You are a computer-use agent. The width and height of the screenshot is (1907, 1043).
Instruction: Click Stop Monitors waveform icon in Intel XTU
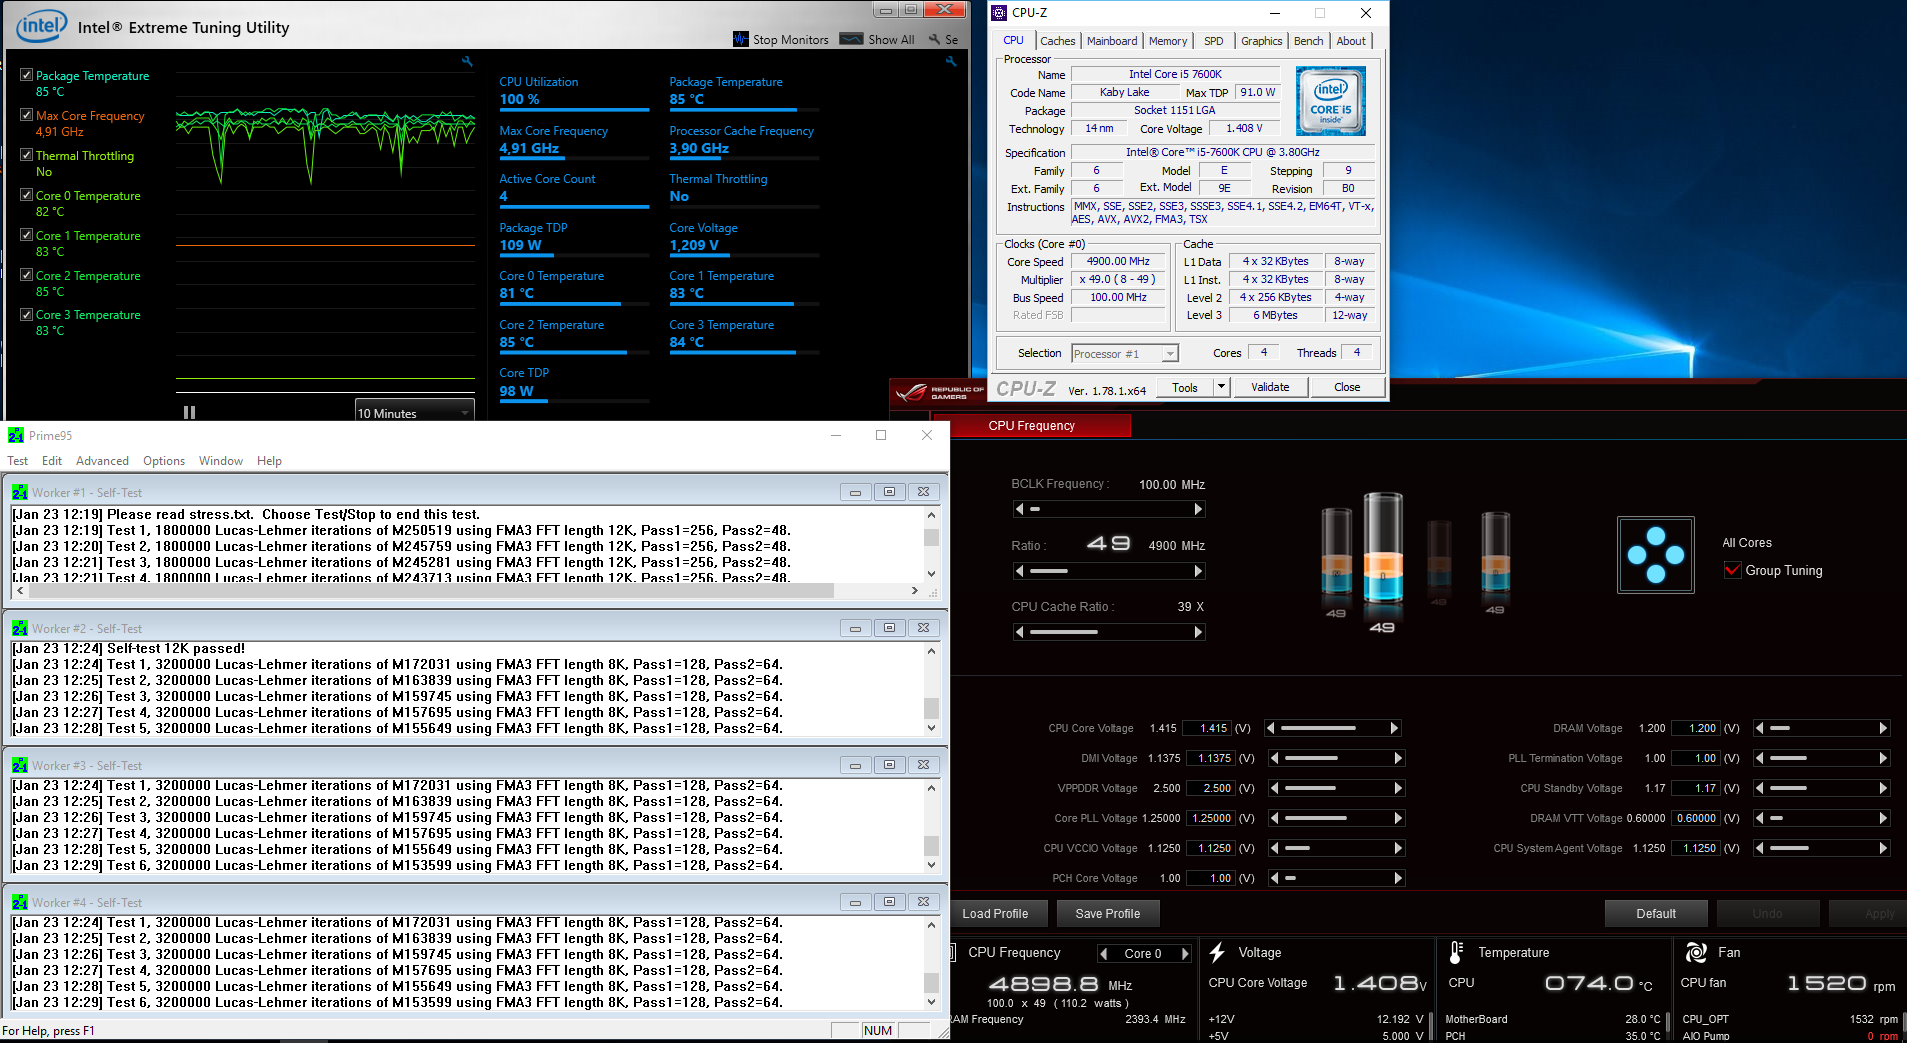pos(741,39)
